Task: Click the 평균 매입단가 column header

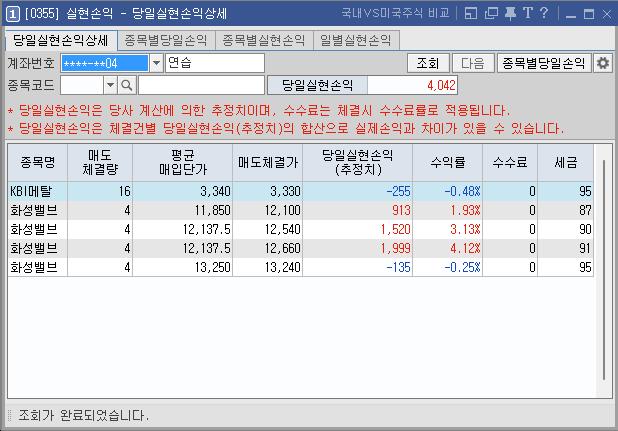Action: click(x=182, y=162)
